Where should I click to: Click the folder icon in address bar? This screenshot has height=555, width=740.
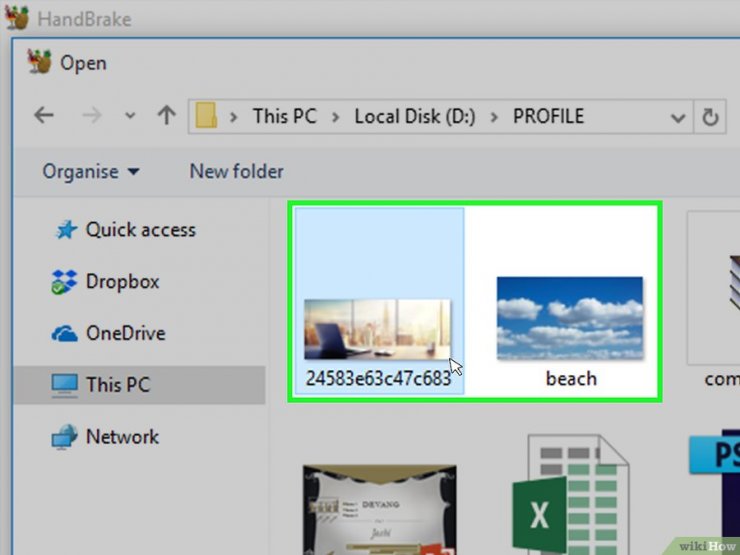coord(206,115)
